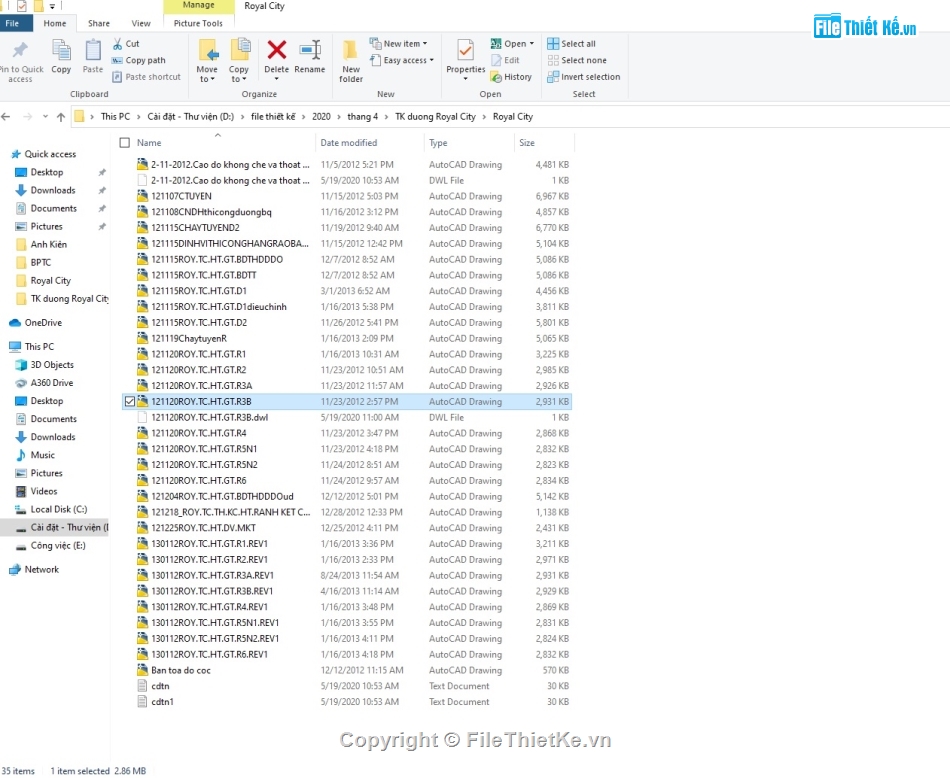950x778 pixels.
Task: Expand the Open button dropdown arrow
Action: [532, 44]
